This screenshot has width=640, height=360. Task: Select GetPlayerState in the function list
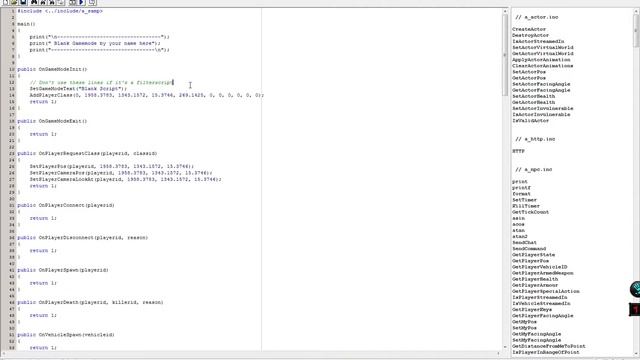533,255
